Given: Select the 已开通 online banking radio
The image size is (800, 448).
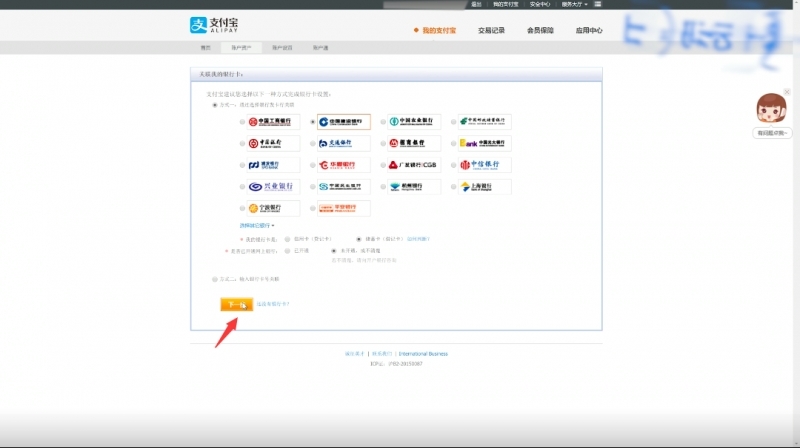Looking at the screenshot, I should 287,251.
